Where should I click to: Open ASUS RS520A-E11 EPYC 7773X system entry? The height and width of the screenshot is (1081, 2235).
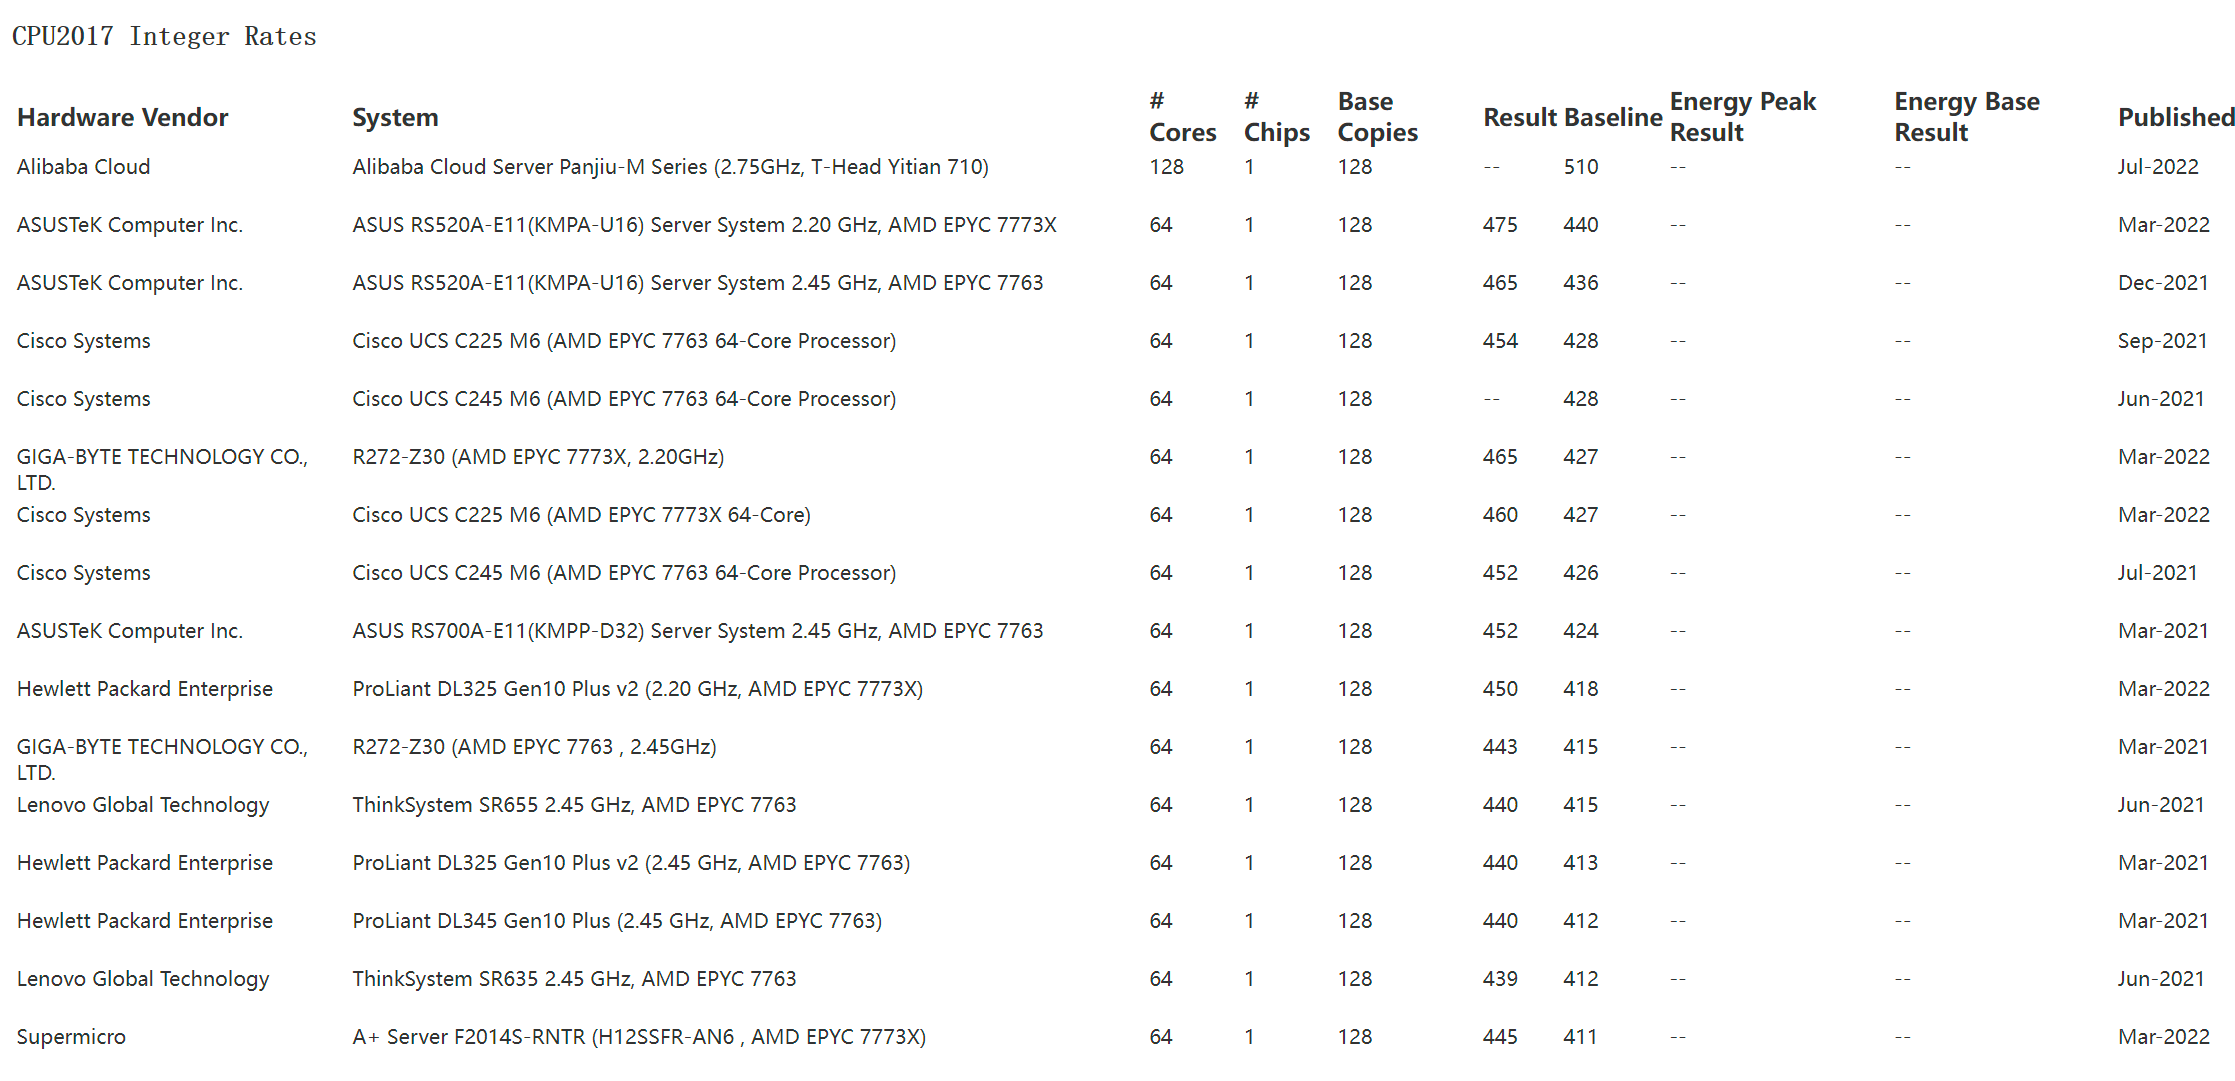click(x=704, y=225)
